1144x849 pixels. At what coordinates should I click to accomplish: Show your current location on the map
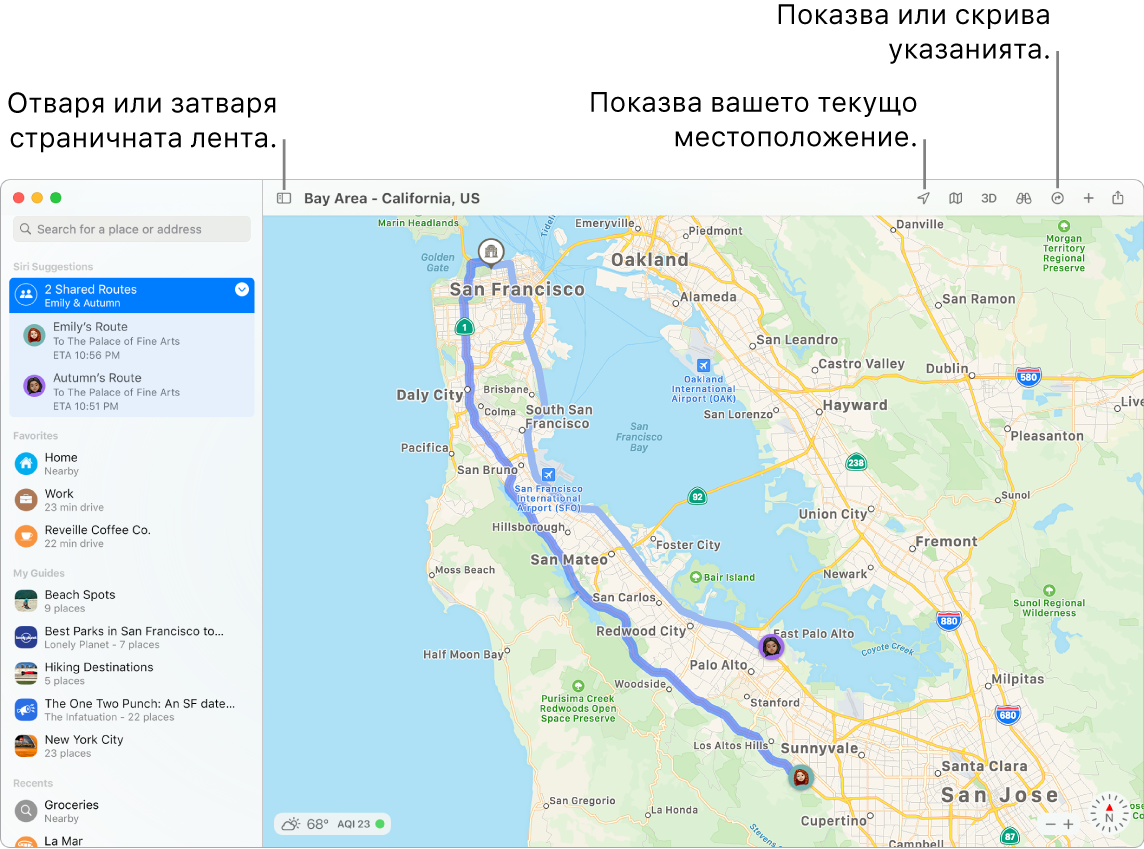pos(923,198)
